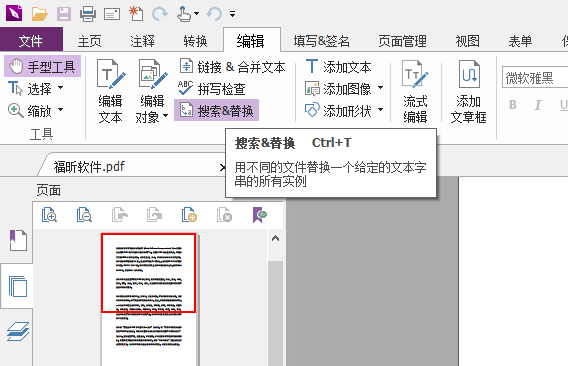Open the customize quick access toolbar dropdown
Image resolution: width=568 pixels, height=366 pixels.
click(x=233, y=14)
